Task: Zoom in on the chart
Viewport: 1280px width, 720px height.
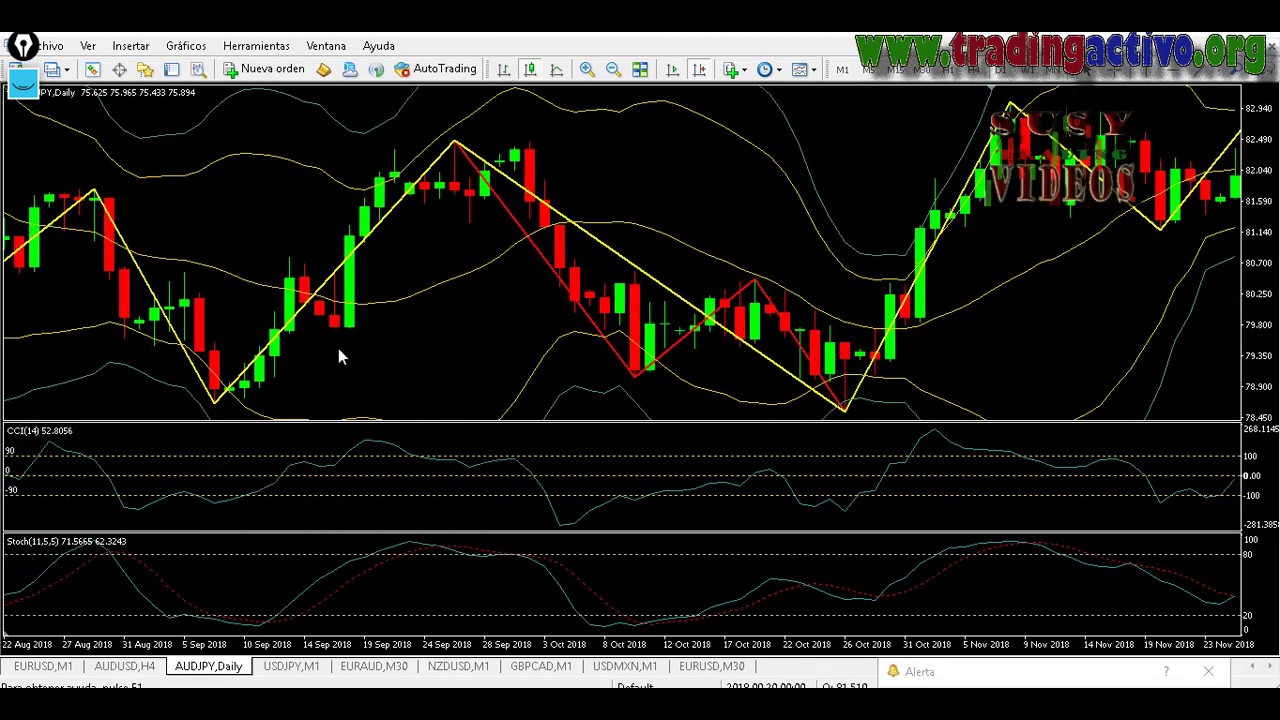Action: [587, 69]
